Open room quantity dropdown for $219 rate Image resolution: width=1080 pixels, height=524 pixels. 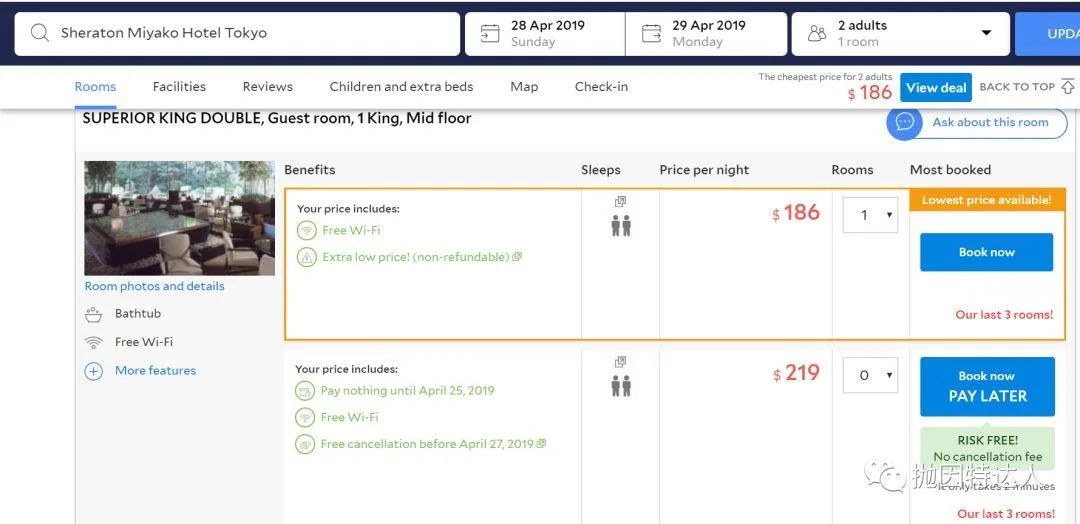pos(869,375)
